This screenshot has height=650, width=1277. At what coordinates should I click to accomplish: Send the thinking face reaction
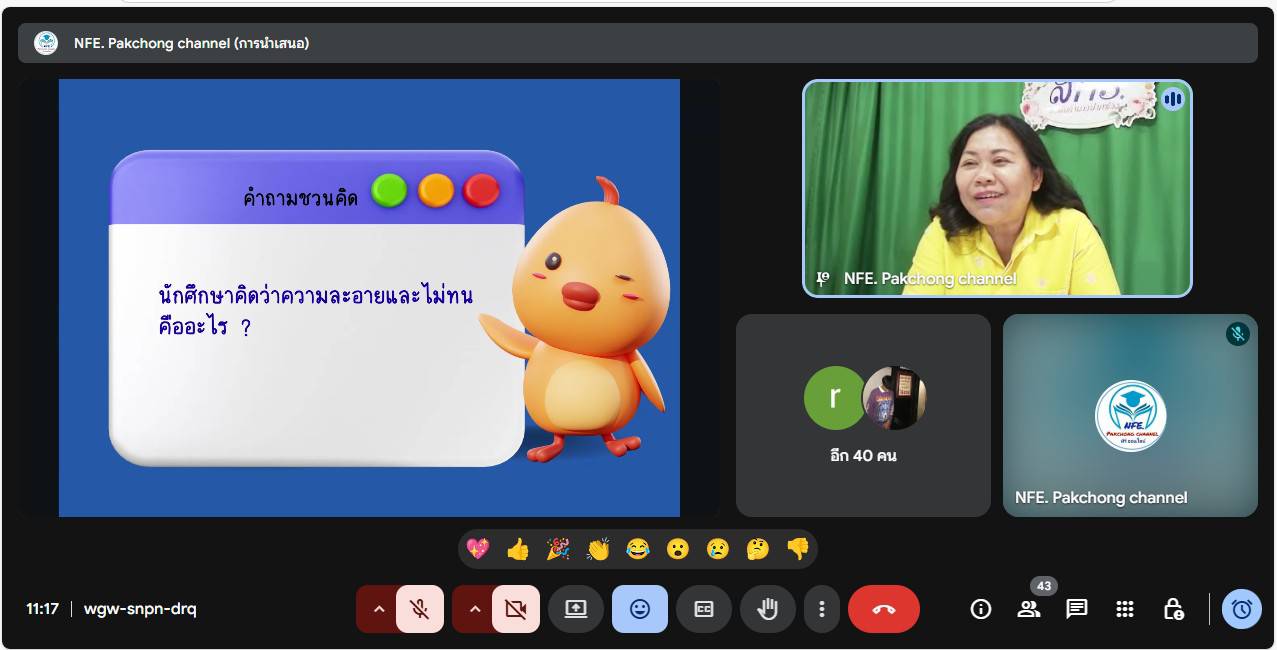click(x=758, y=549)
